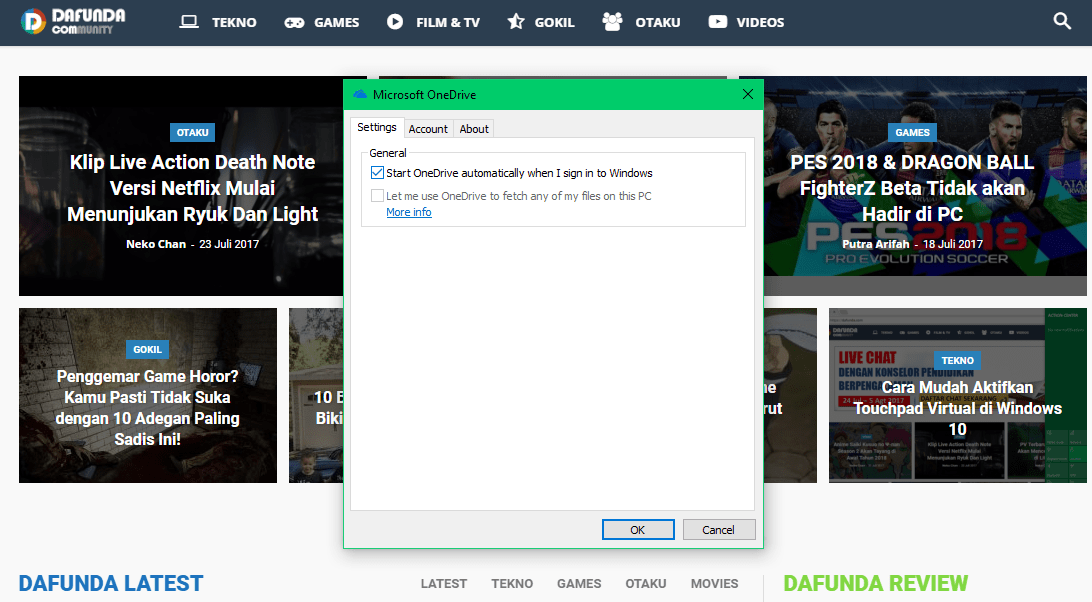Click the laptop icon beside Tekno
The height and width of the screenshot is (602, 1092).
point(189,22)
